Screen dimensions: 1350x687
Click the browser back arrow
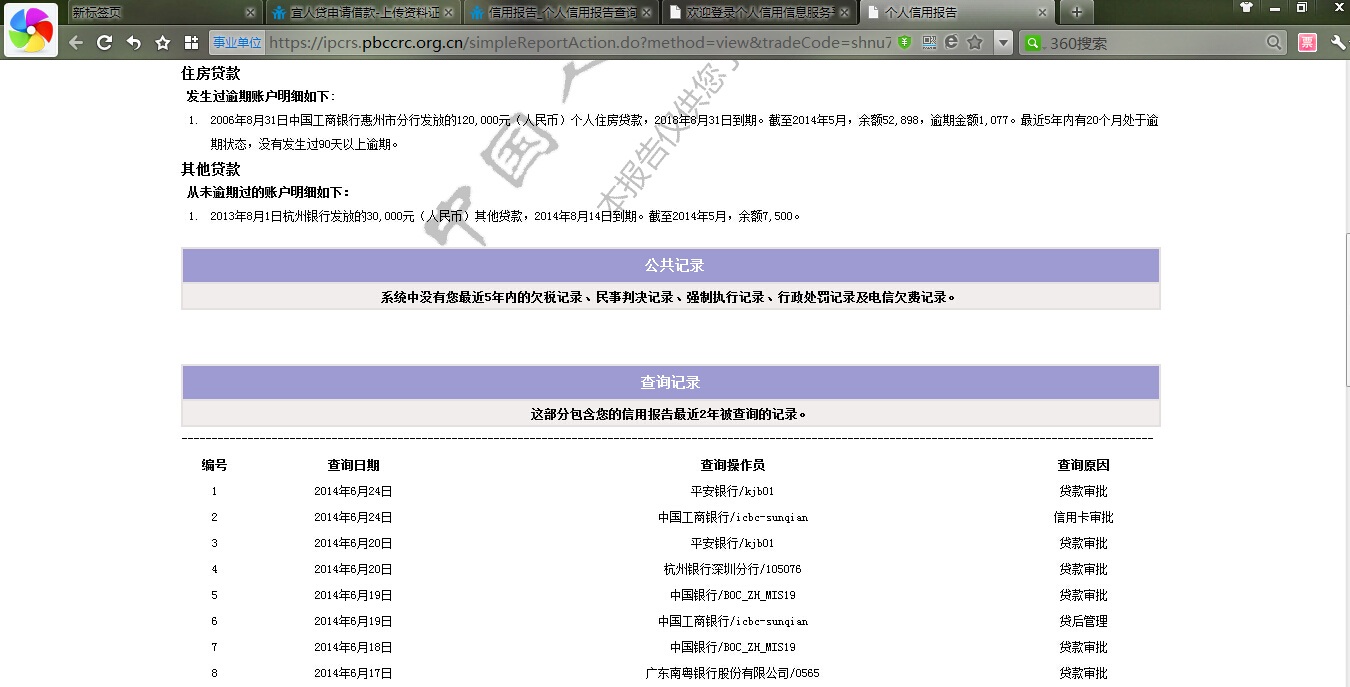pyautogui.click(x=76, y=43)
